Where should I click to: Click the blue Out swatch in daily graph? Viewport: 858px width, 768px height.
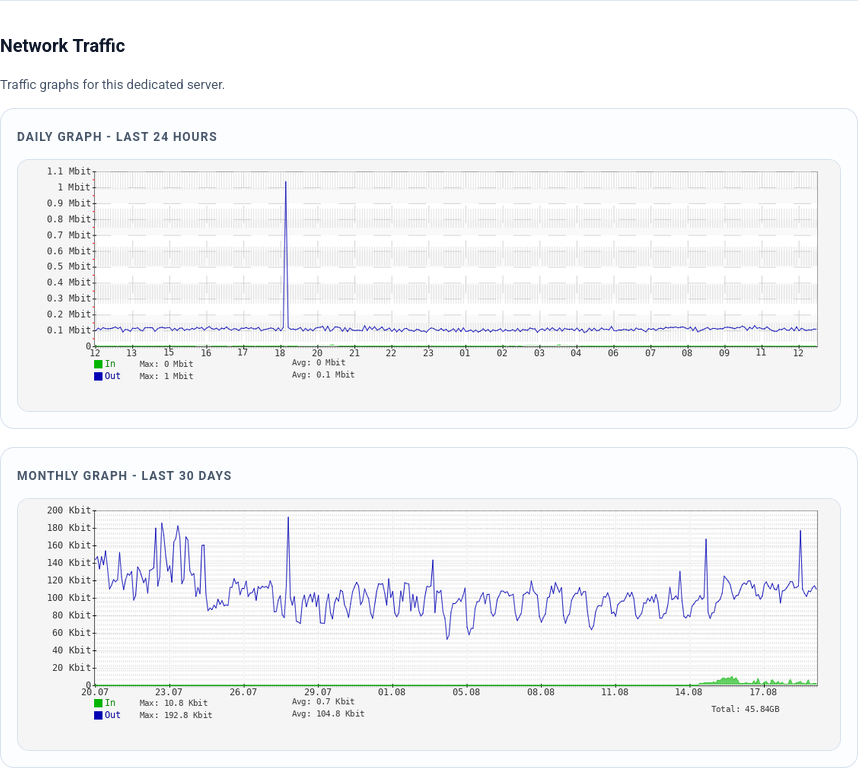[98, 376]
